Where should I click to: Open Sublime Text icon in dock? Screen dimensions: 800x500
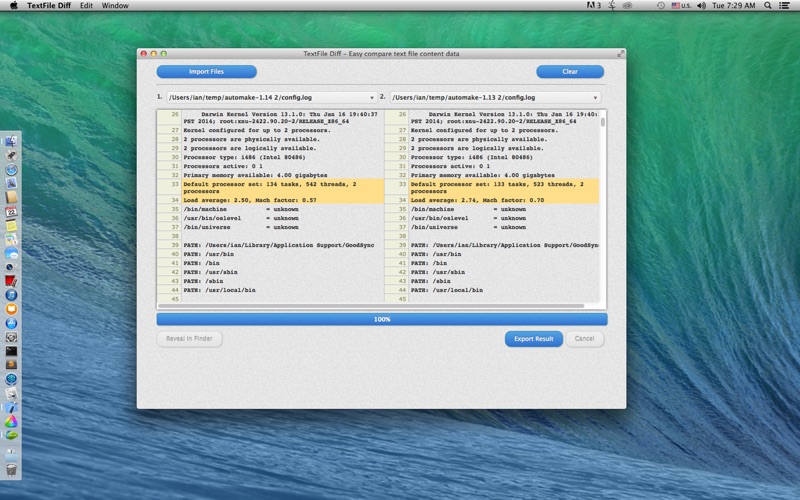(x=11, y=364)
